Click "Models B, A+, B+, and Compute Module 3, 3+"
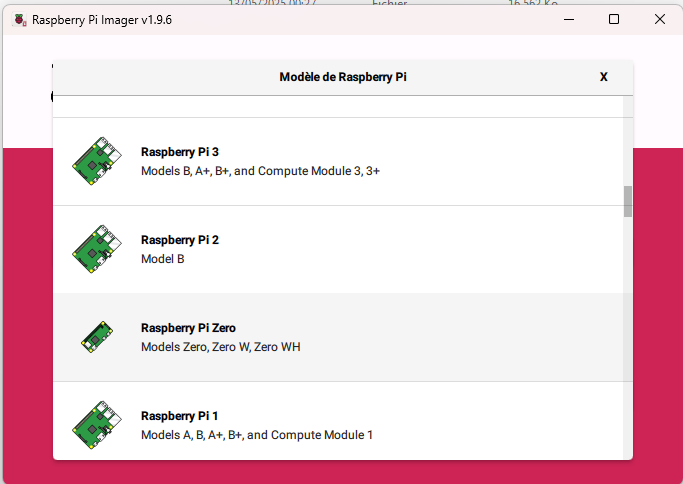 point(260,171)
